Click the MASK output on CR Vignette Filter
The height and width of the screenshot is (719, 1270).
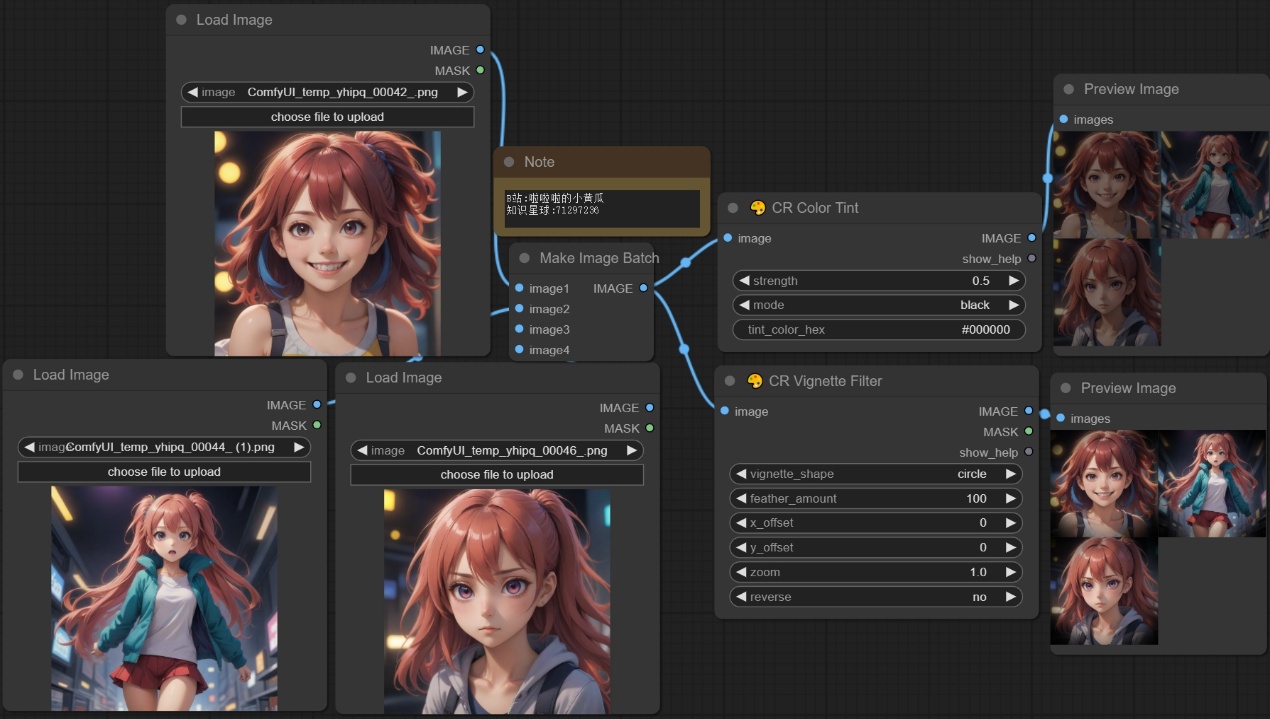(1029, 432)
